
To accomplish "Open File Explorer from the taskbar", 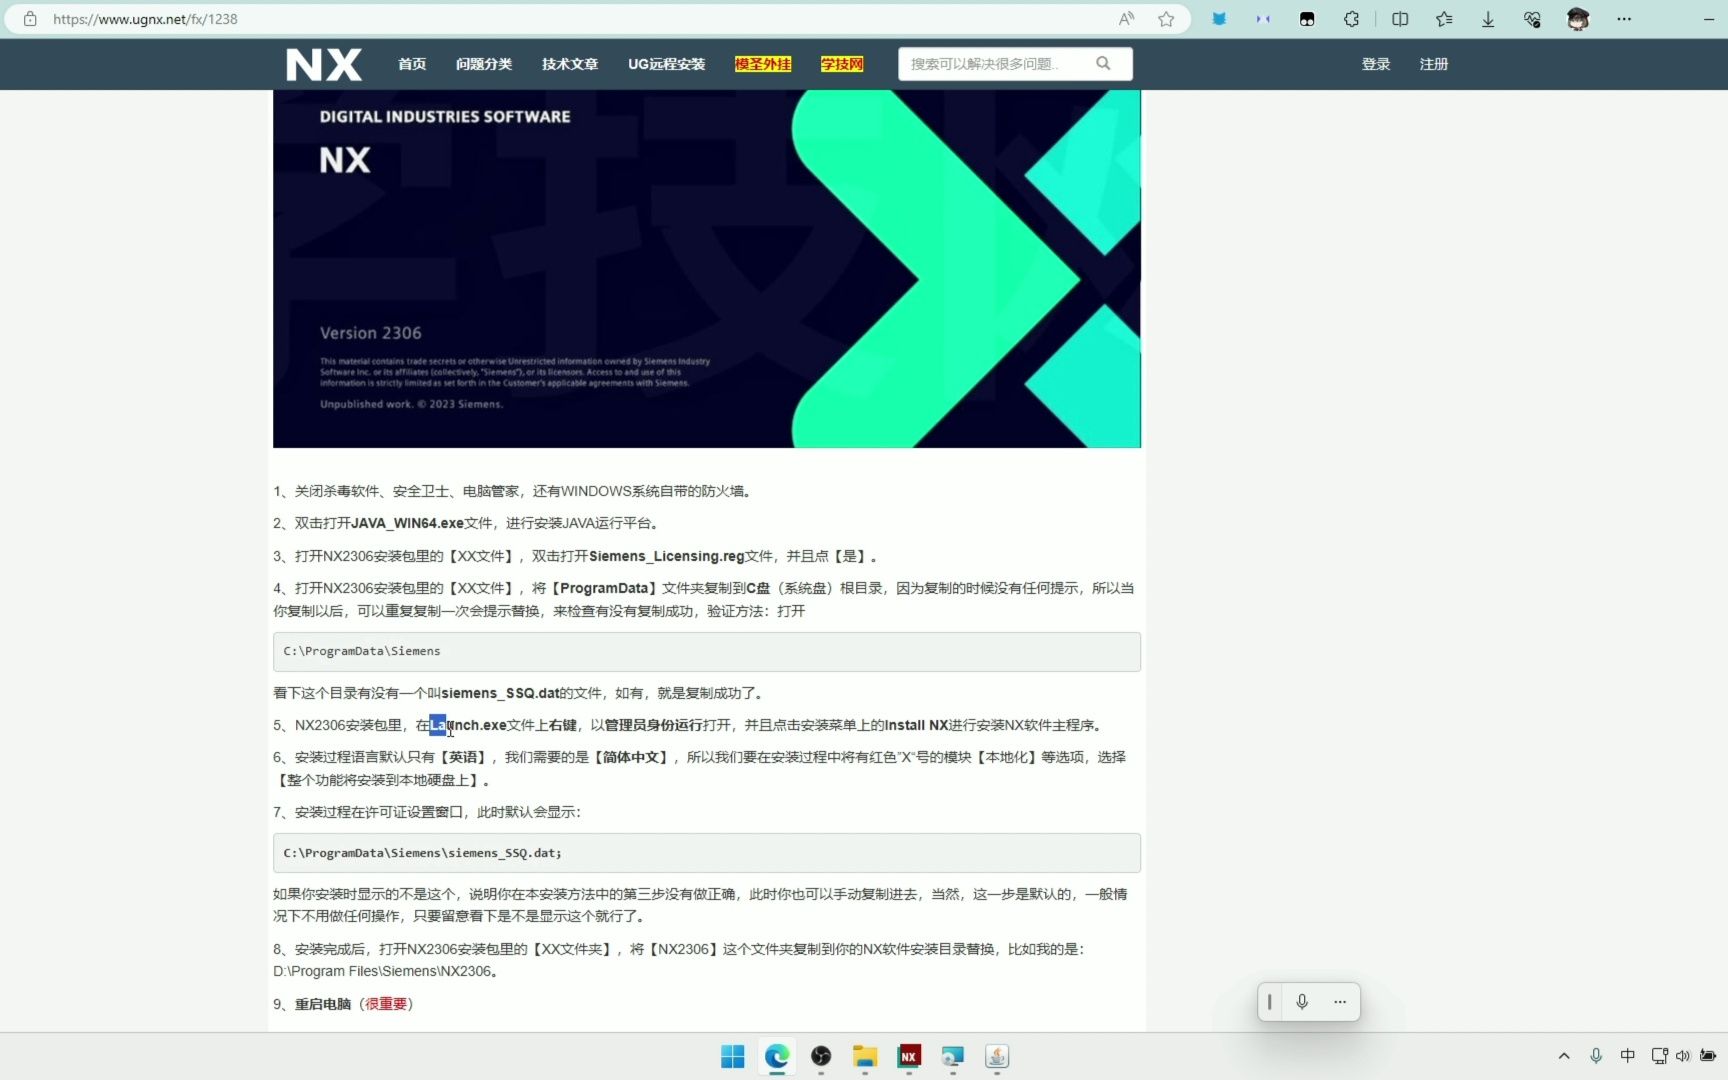I will pos(864,1057).
